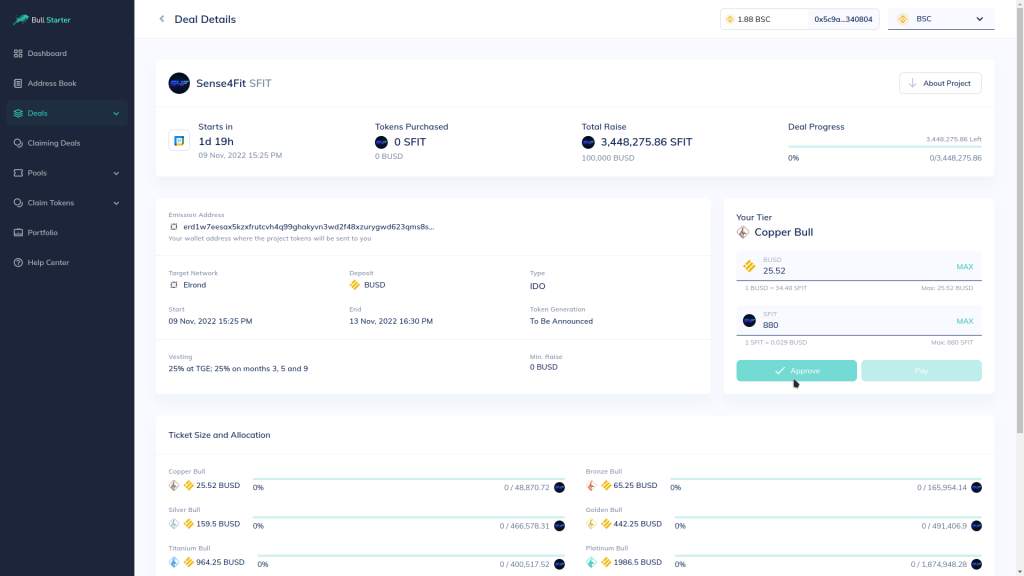The image size is (1024, 576).
Task: Click the emission address text
Action: pos(308,227)
